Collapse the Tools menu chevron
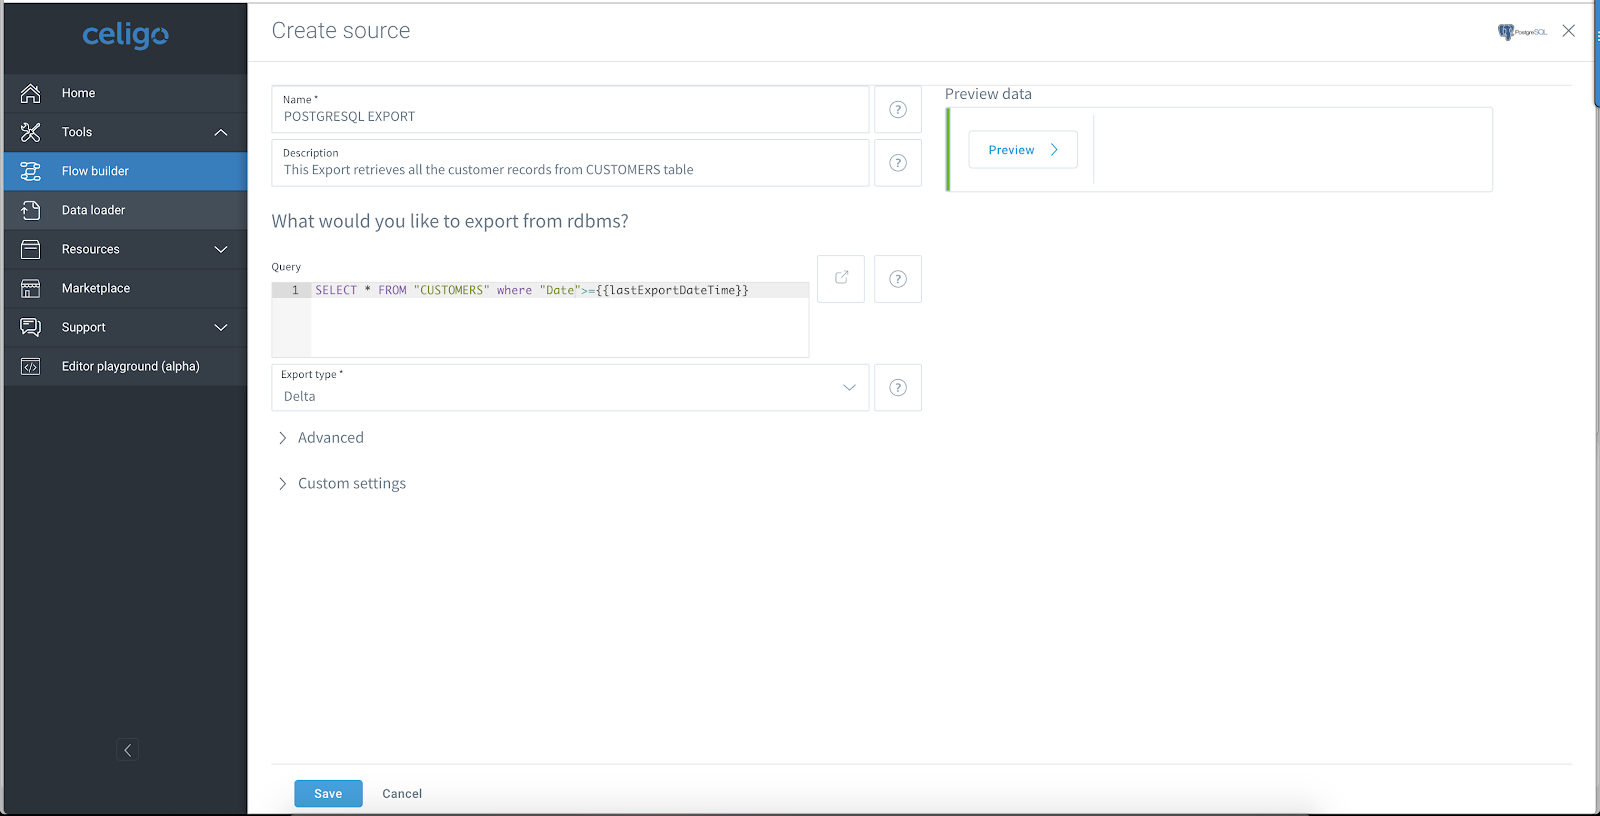1600x816 pixels. 221,132
